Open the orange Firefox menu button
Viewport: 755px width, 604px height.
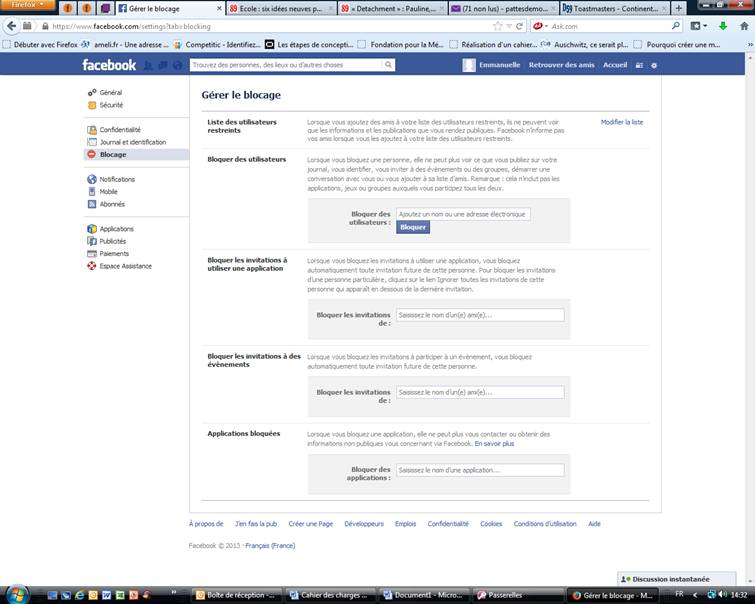tap(27, 5)
